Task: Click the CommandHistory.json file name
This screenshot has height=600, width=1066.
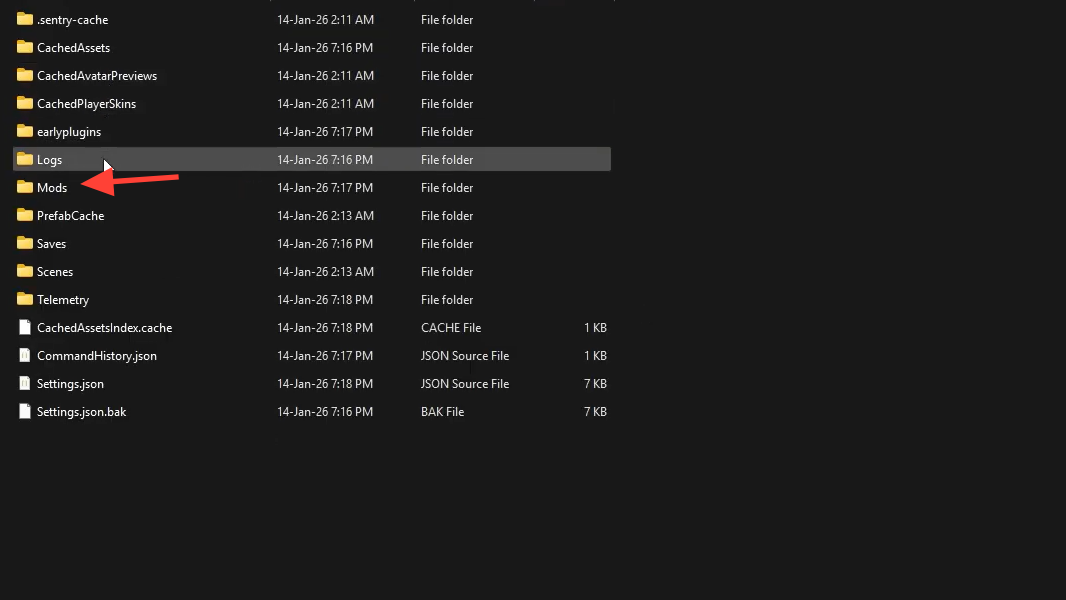Action: (x=97, y=356)
